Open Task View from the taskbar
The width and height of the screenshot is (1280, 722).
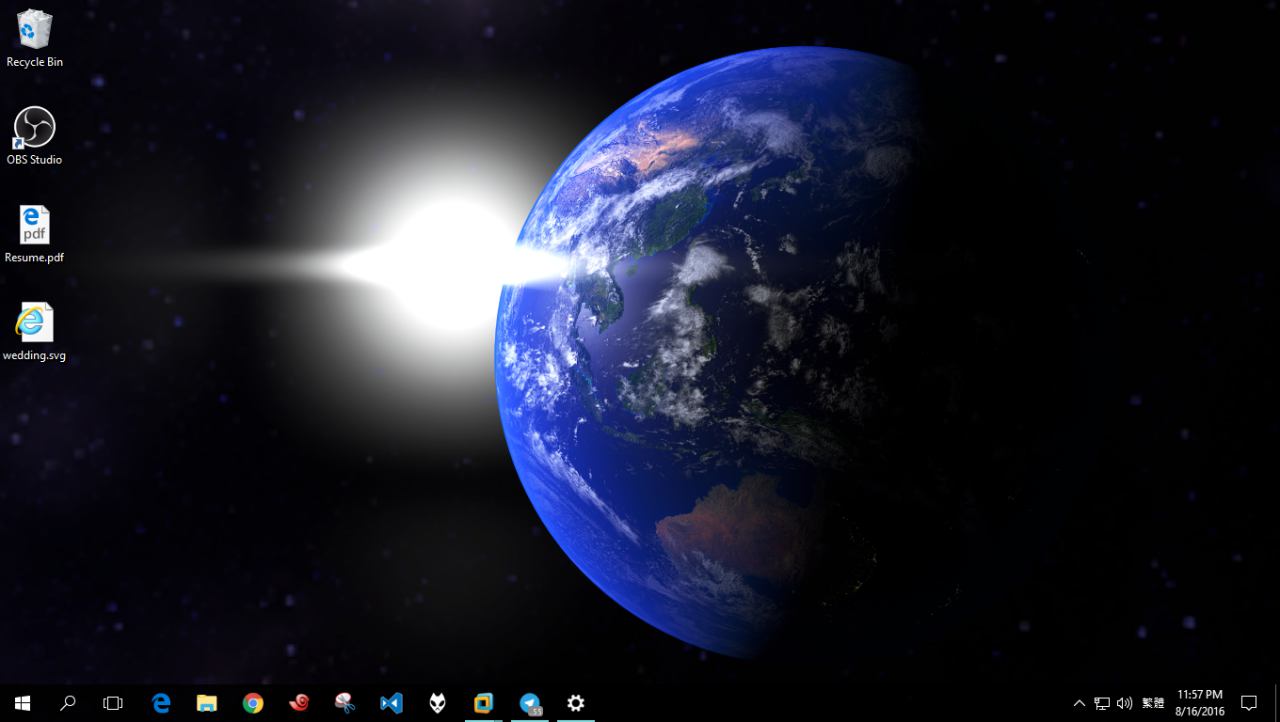tap(113, 703)
